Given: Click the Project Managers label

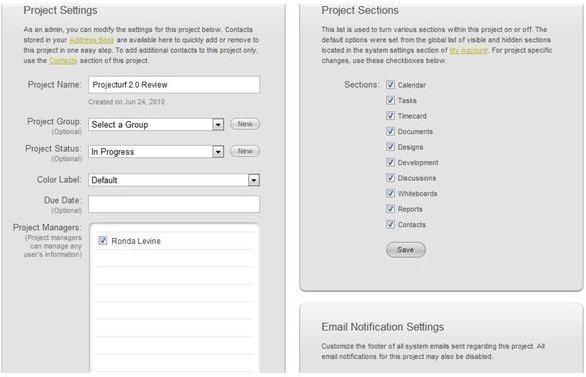Looking at the screenshot, I should point(47,227).
